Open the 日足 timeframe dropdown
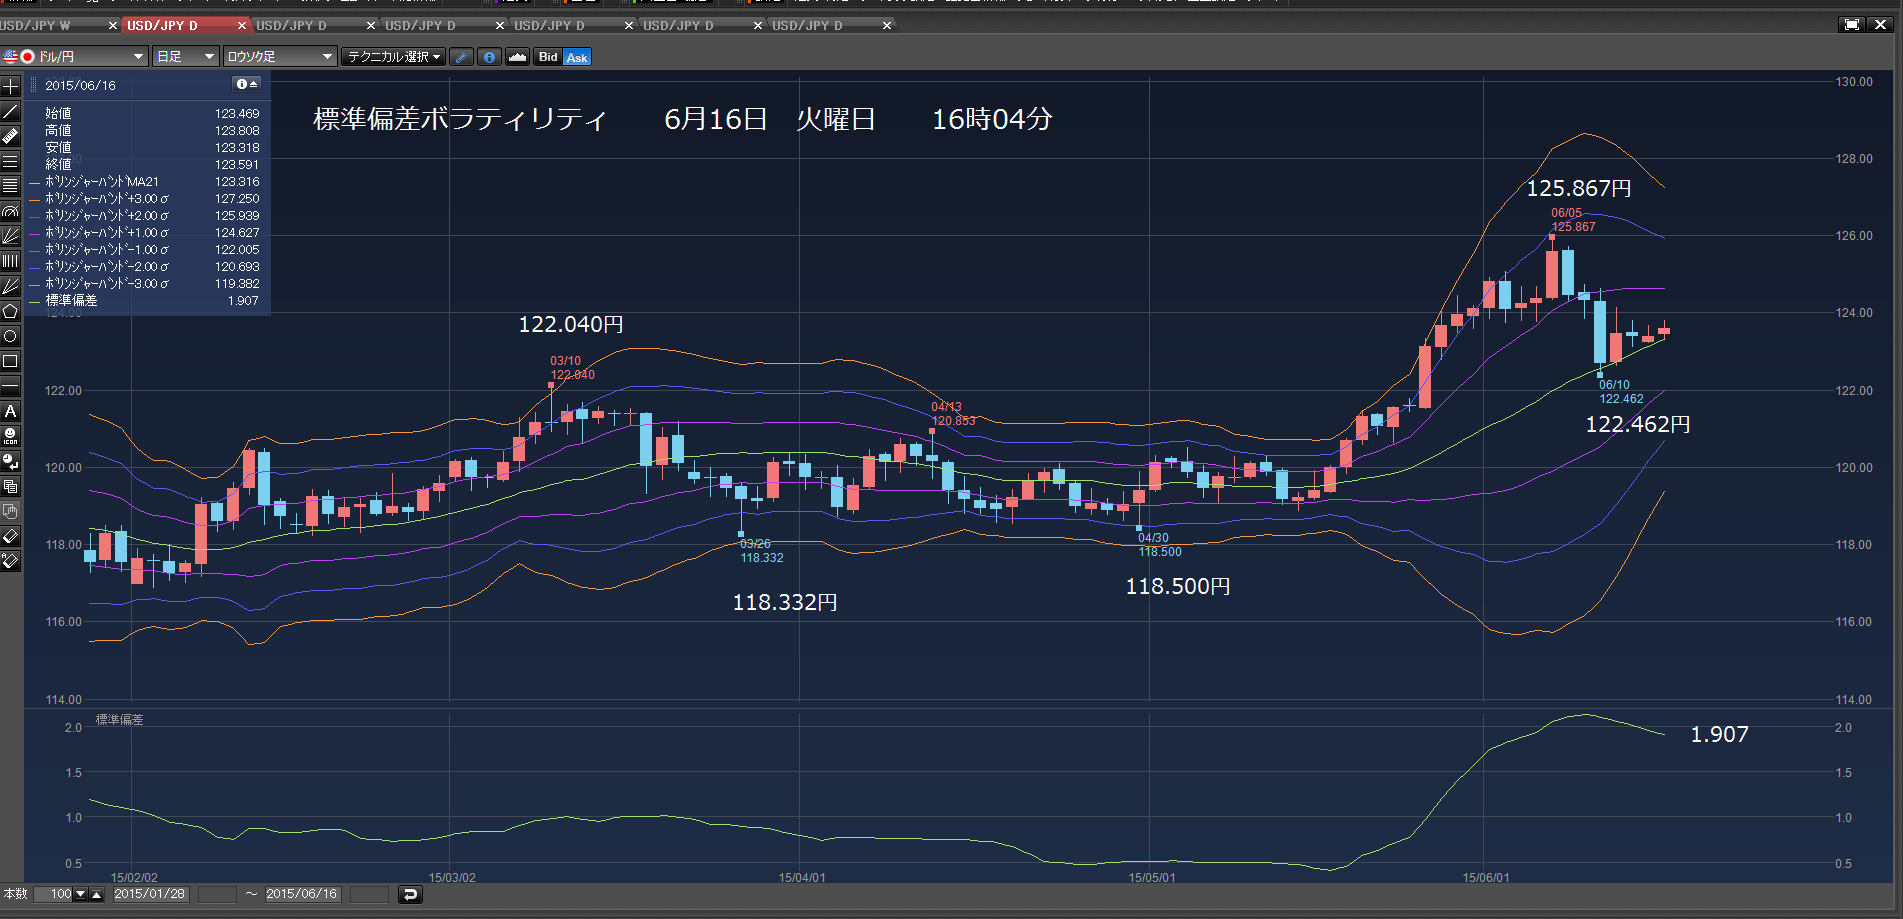This screenshot has height=919, width=1903. click(x=185, y=57)
